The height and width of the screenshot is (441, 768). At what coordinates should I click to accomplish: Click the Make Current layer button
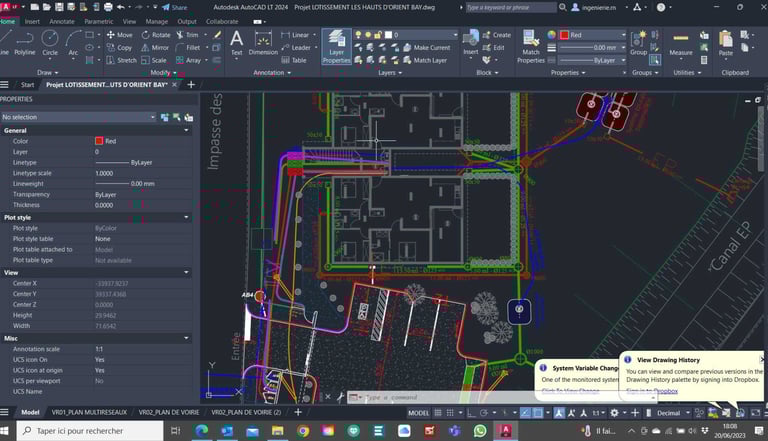(x=432, y=47)
